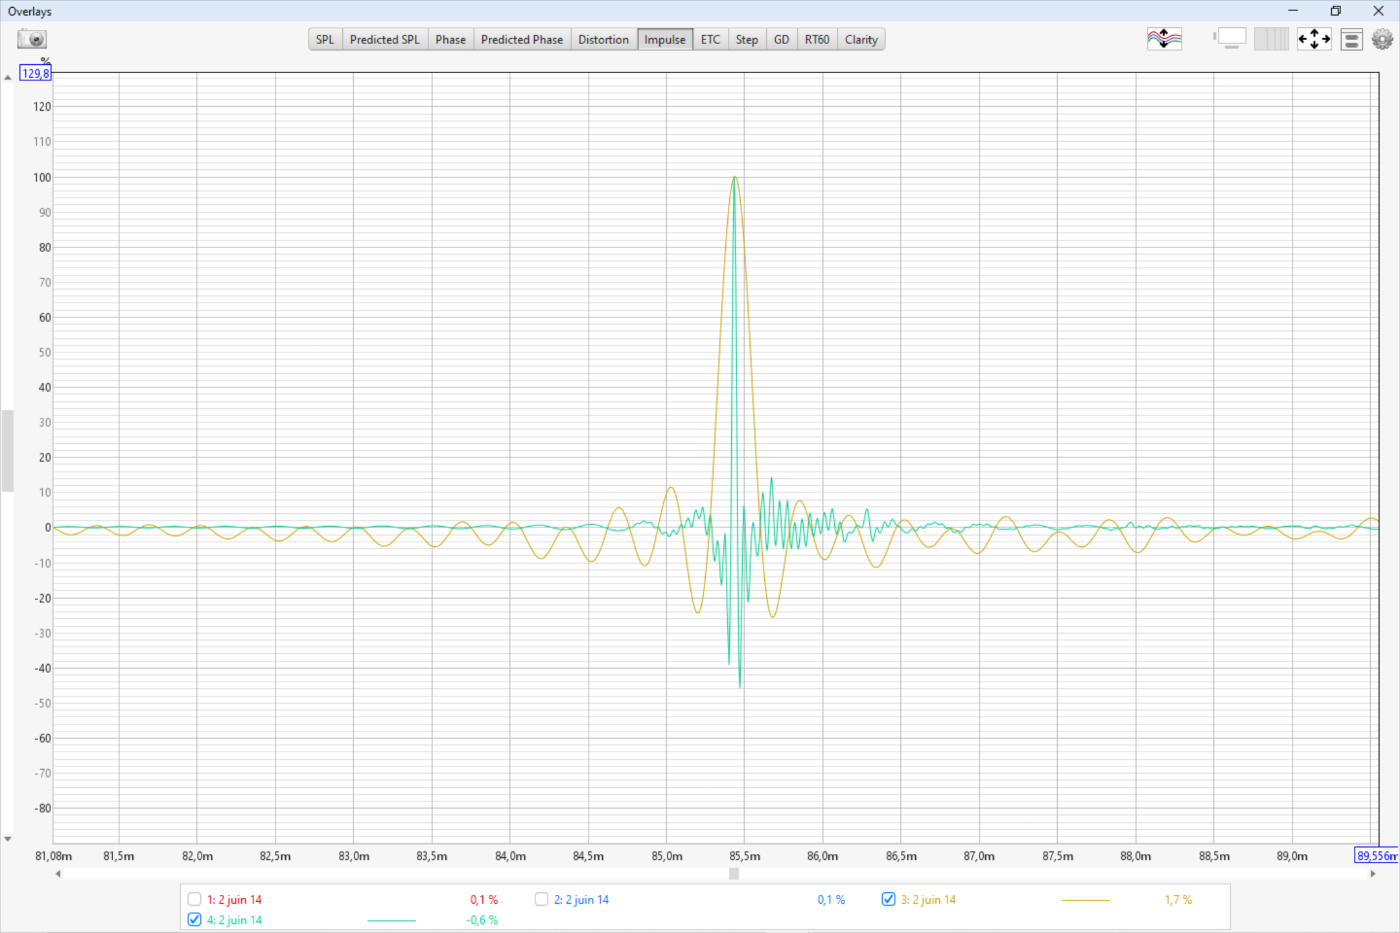Go to the Distortion tab
Image resolution: width=1400 pixels, height=933 pixels.
tap(604, 40)
